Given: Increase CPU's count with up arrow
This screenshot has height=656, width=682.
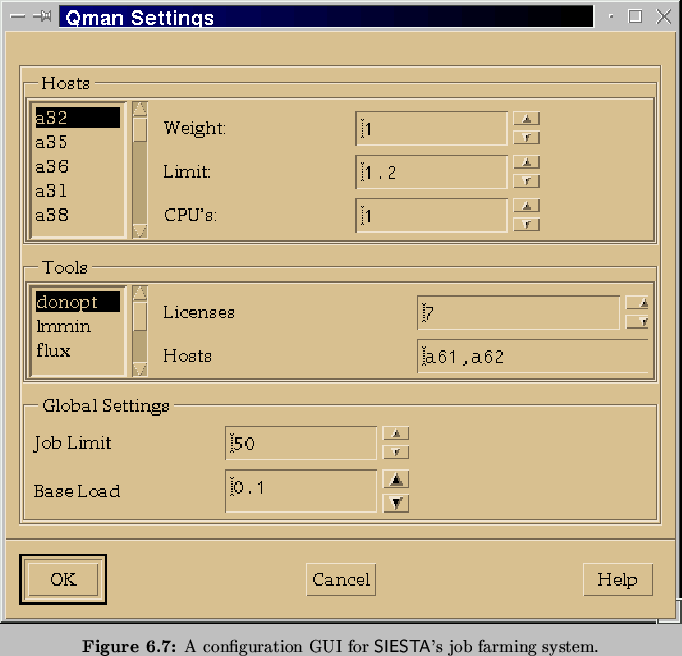Looking at the screenshot, I should (x=527, y=205).
